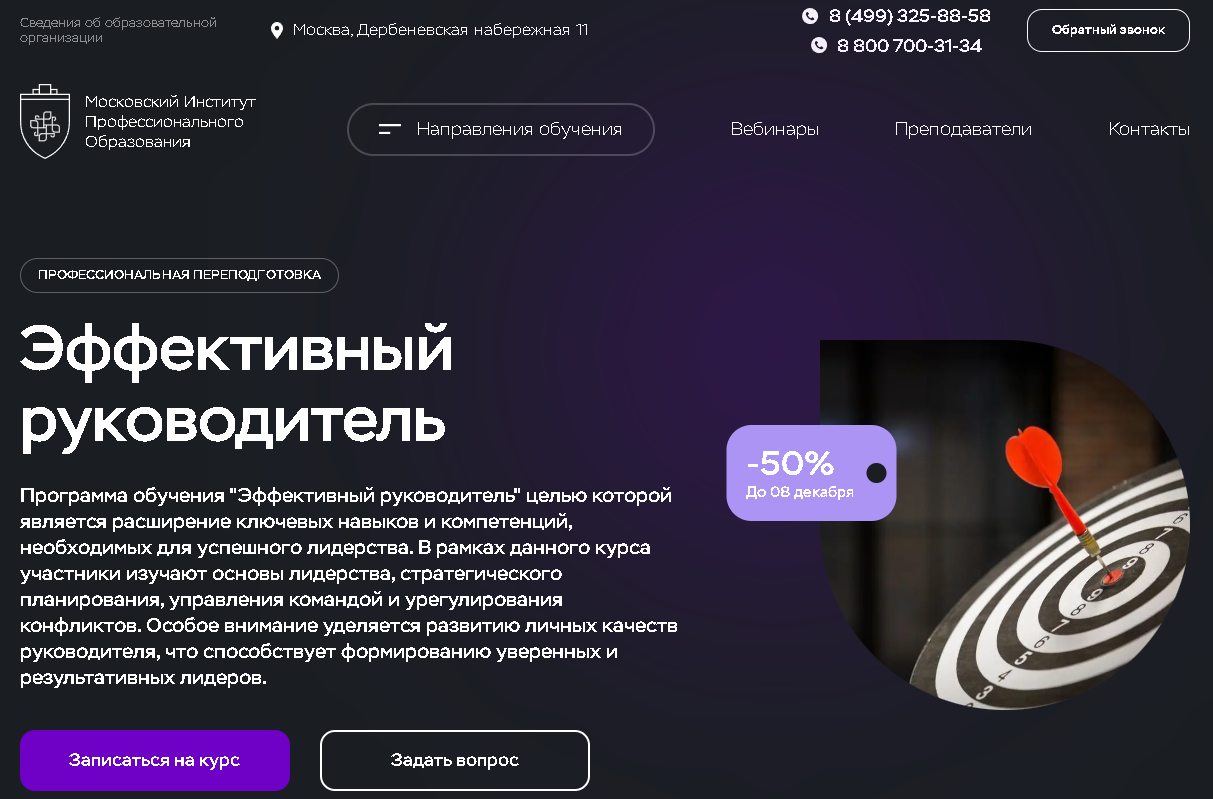The width and height of the screenshot is (1213, 799).
Task: Click the phone icon beside 8 (499) 325-88-58
Action: tap(810, 16)
